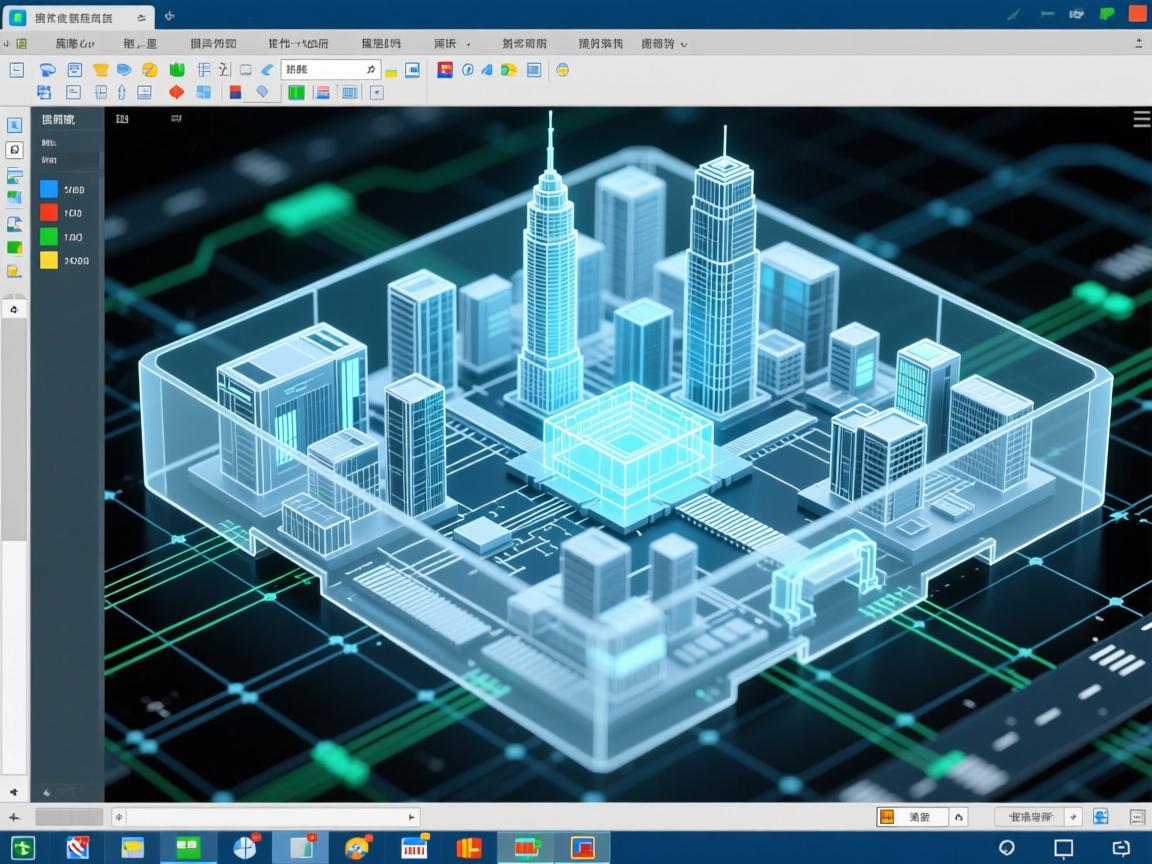Click the green chat icon in the title bar
This screenshot has height=864, width=1152.
click(x=1107, y=14)
